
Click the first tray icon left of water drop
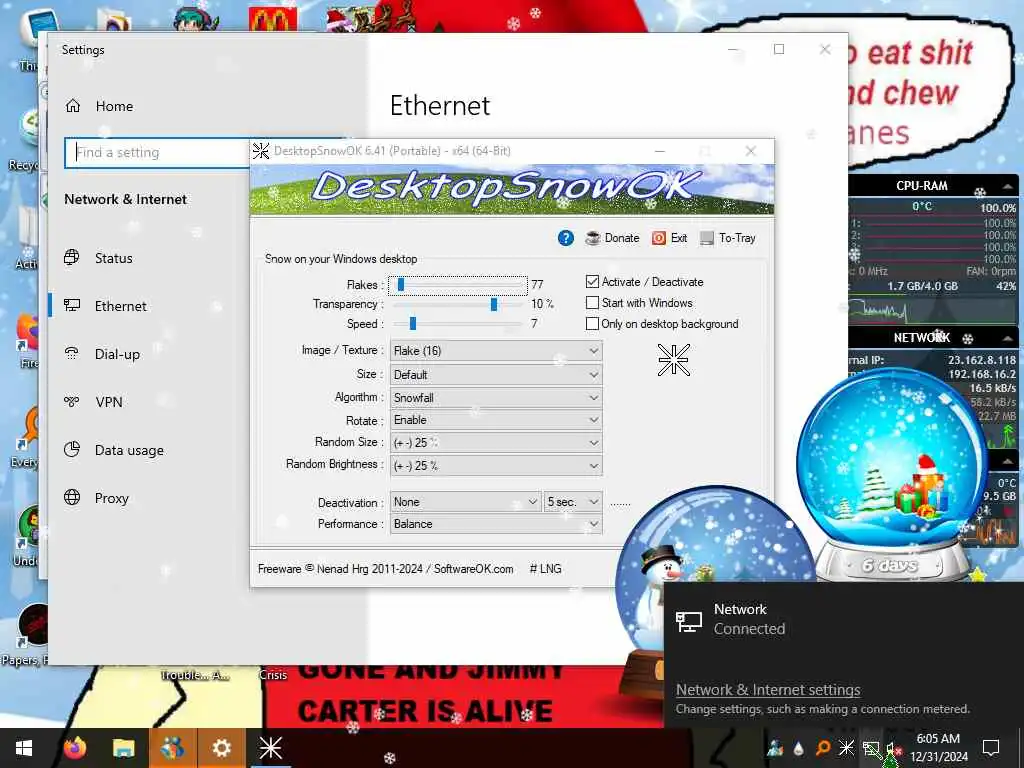(x=775, y=748)
